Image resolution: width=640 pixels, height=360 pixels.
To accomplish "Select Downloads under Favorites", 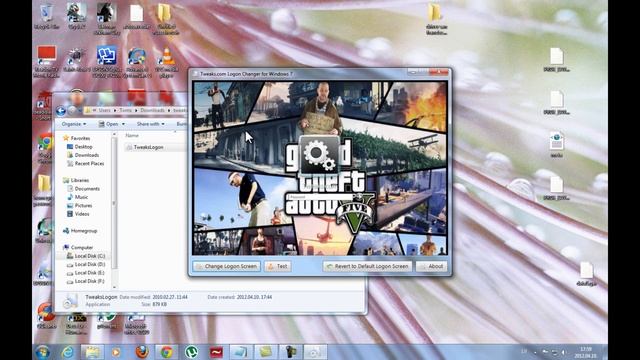I will coord(83,155).
